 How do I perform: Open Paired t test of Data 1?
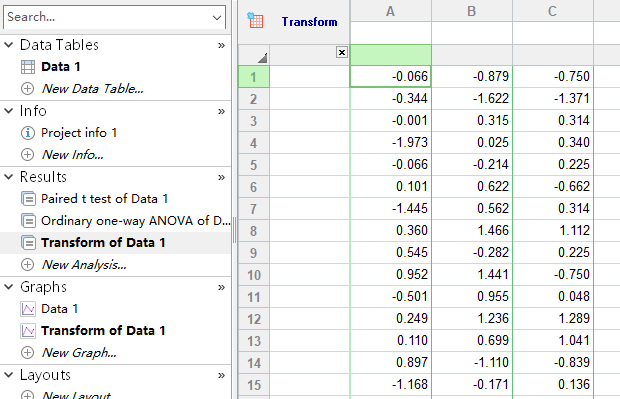click(x=105, y=199)
